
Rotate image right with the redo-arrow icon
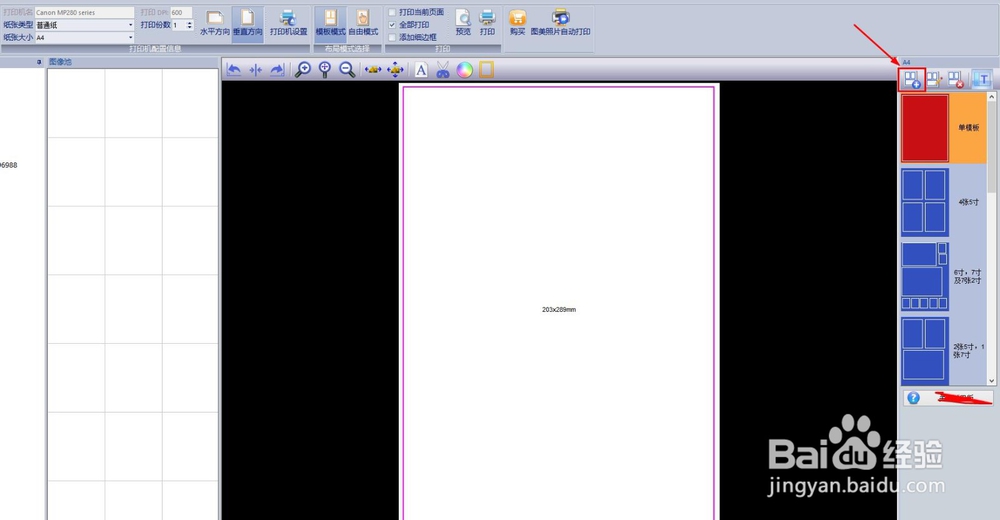(277, 70)
